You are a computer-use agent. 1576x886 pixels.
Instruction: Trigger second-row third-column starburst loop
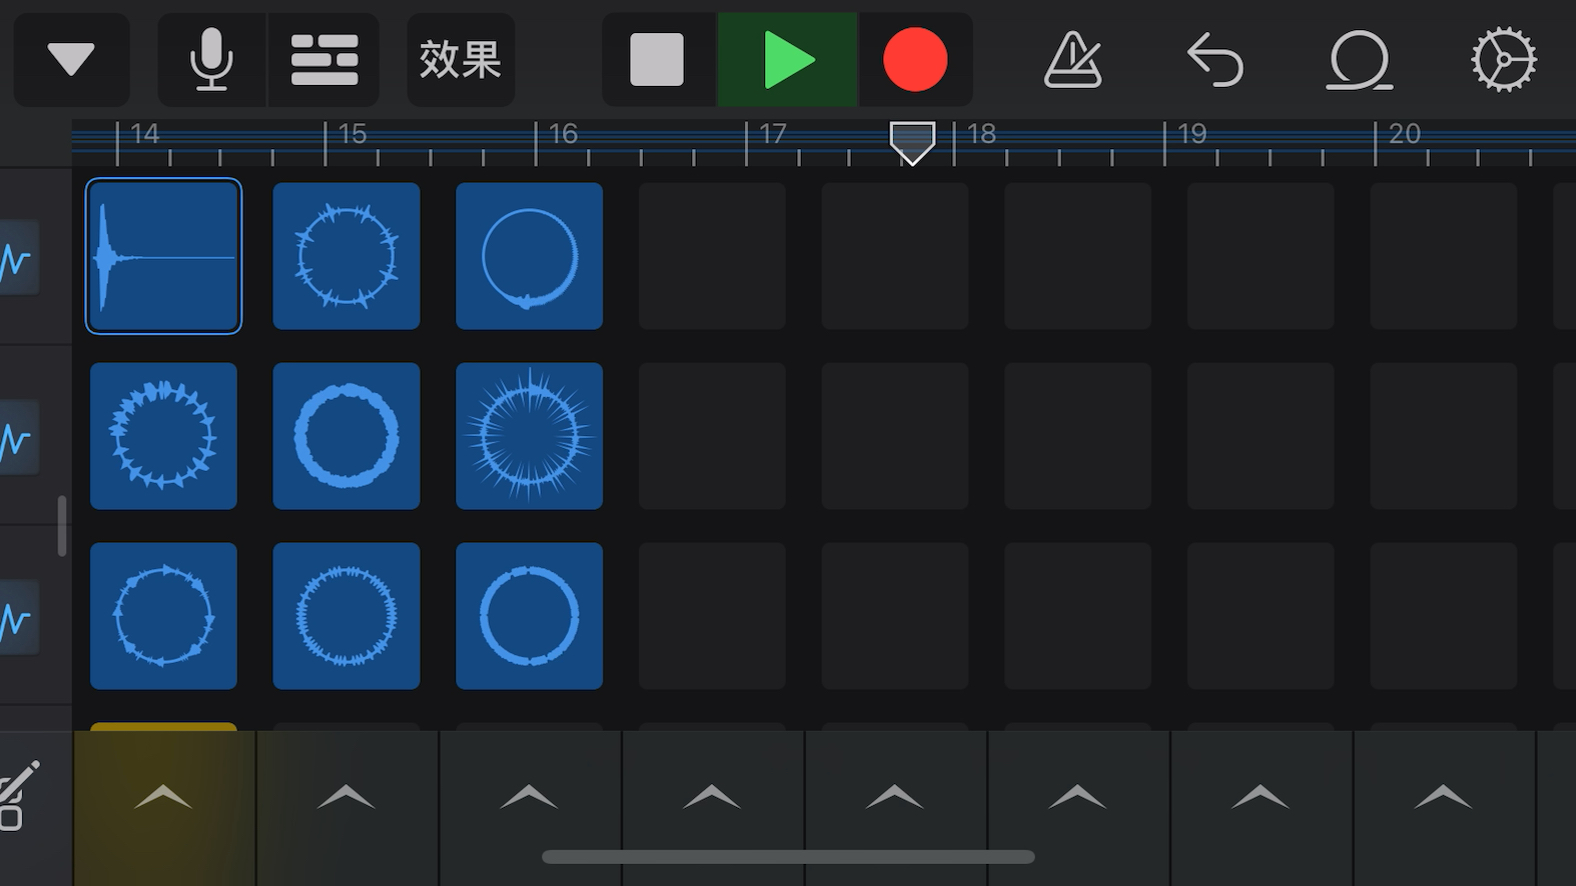pyautogui.click(x=529, y=436)
